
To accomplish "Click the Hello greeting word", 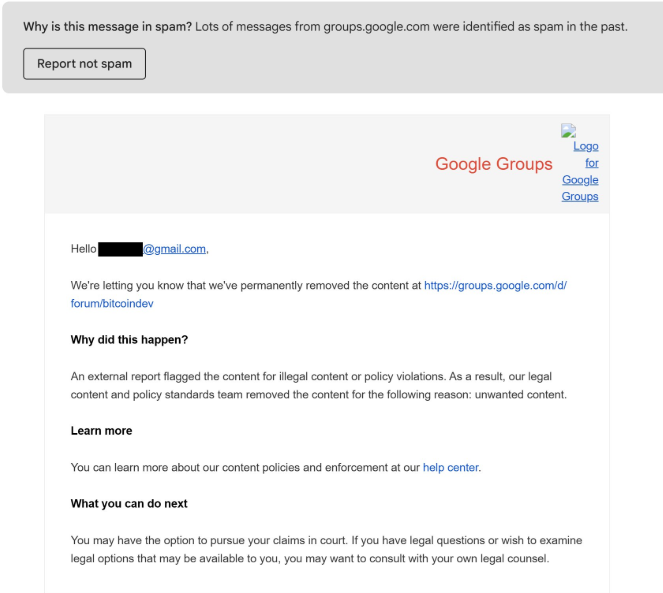I will (83, 249).
